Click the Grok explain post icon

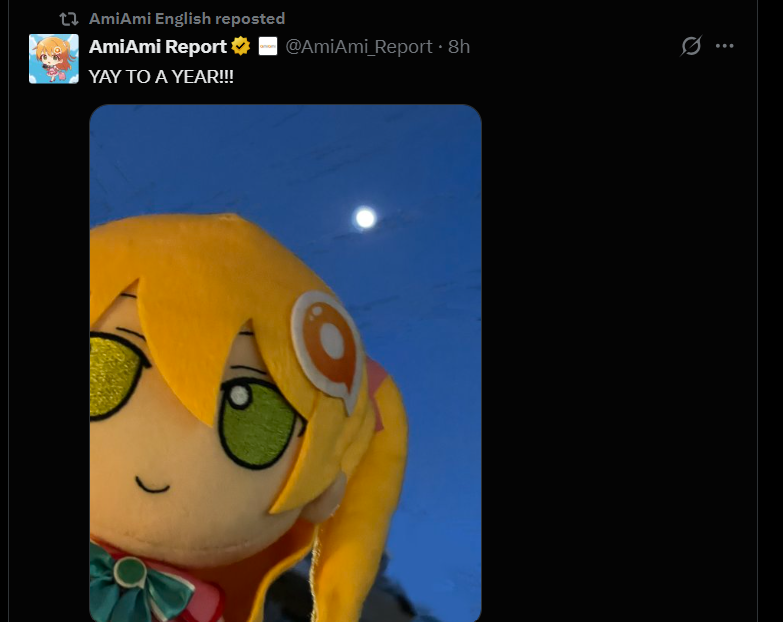pos(691,46)
